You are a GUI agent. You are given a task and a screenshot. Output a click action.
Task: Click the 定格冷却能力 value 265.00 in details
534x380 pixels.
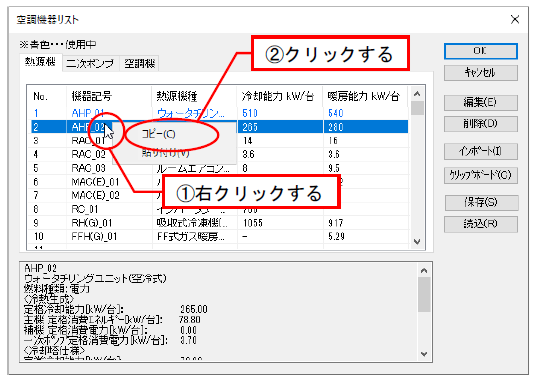(193, 309)
